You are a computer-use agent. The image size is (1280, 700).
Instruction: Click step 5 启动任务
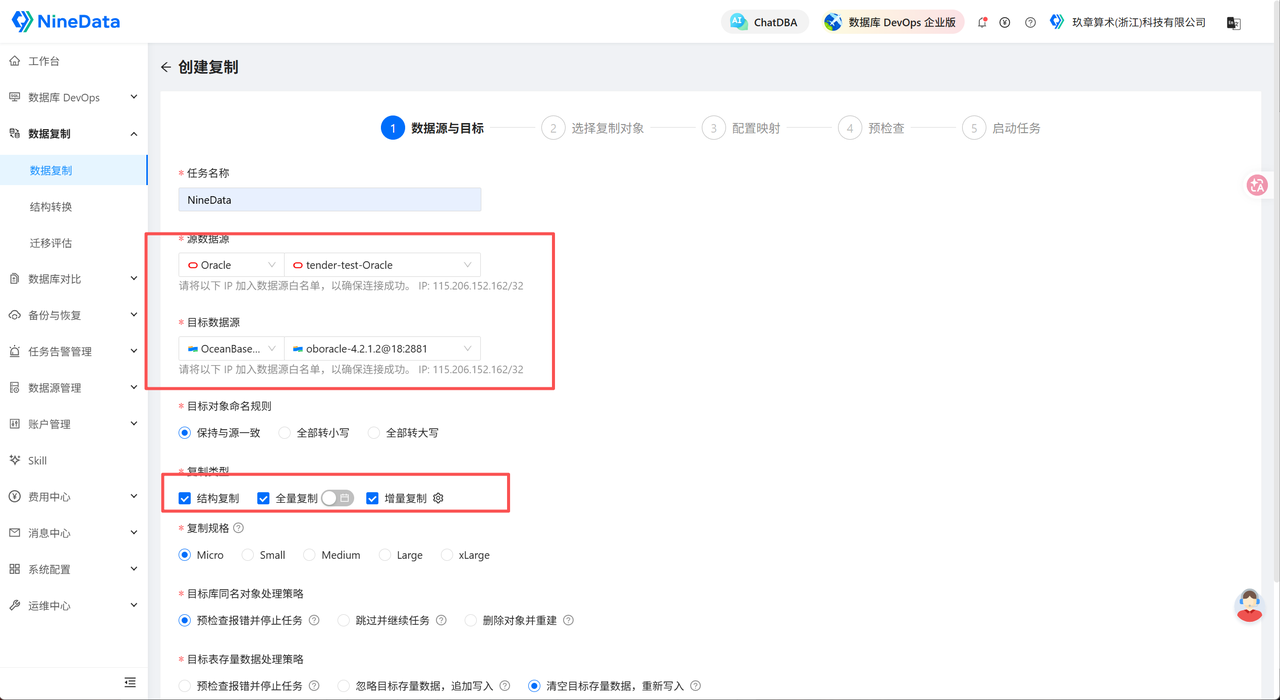pos(1001,128)
